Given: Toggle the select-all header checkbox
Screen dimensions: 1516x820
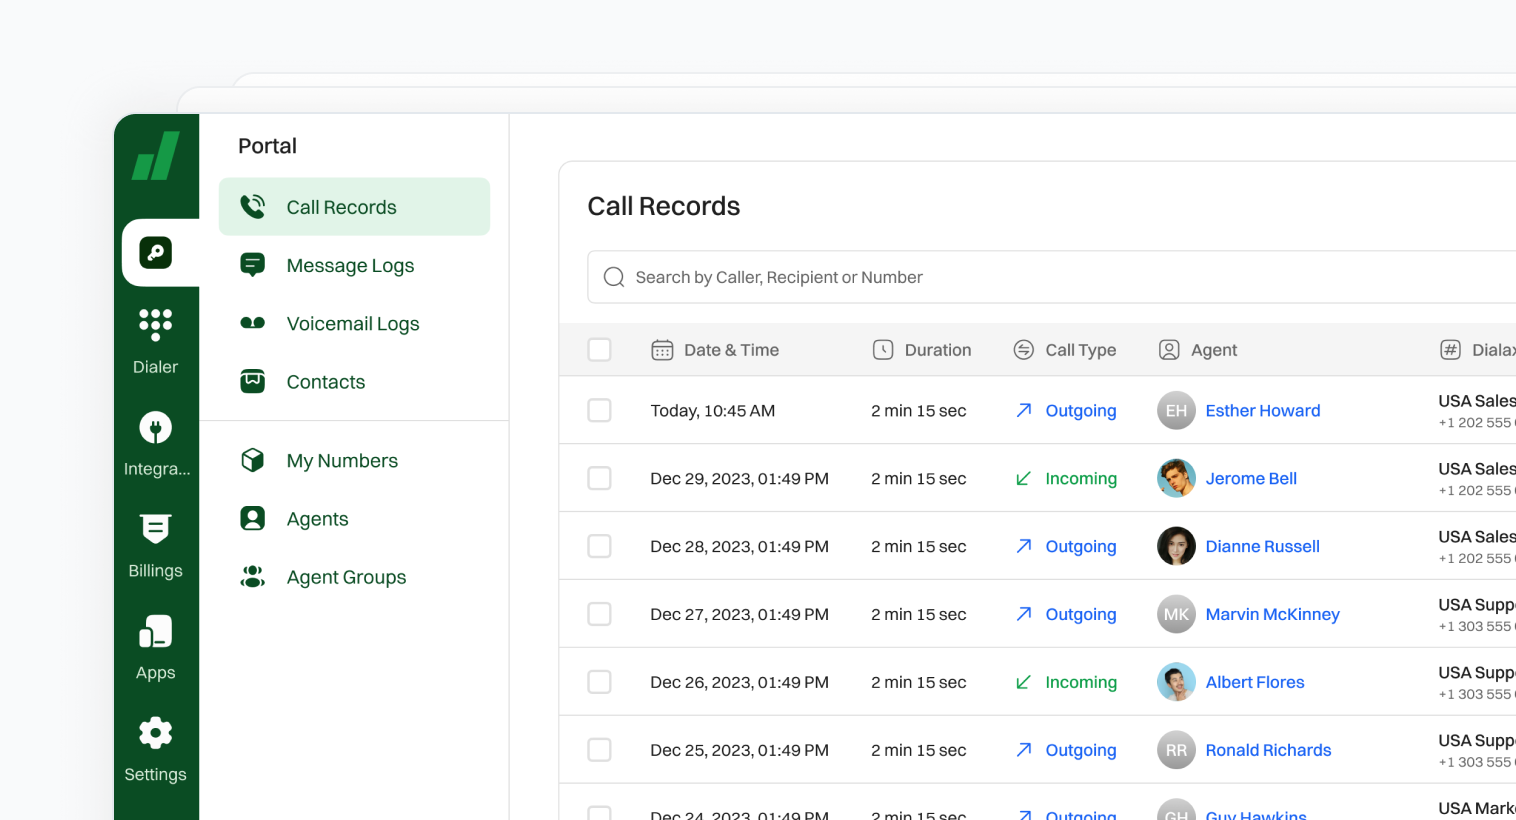Looking at the screenshot, I should click(x=599, y=350).
